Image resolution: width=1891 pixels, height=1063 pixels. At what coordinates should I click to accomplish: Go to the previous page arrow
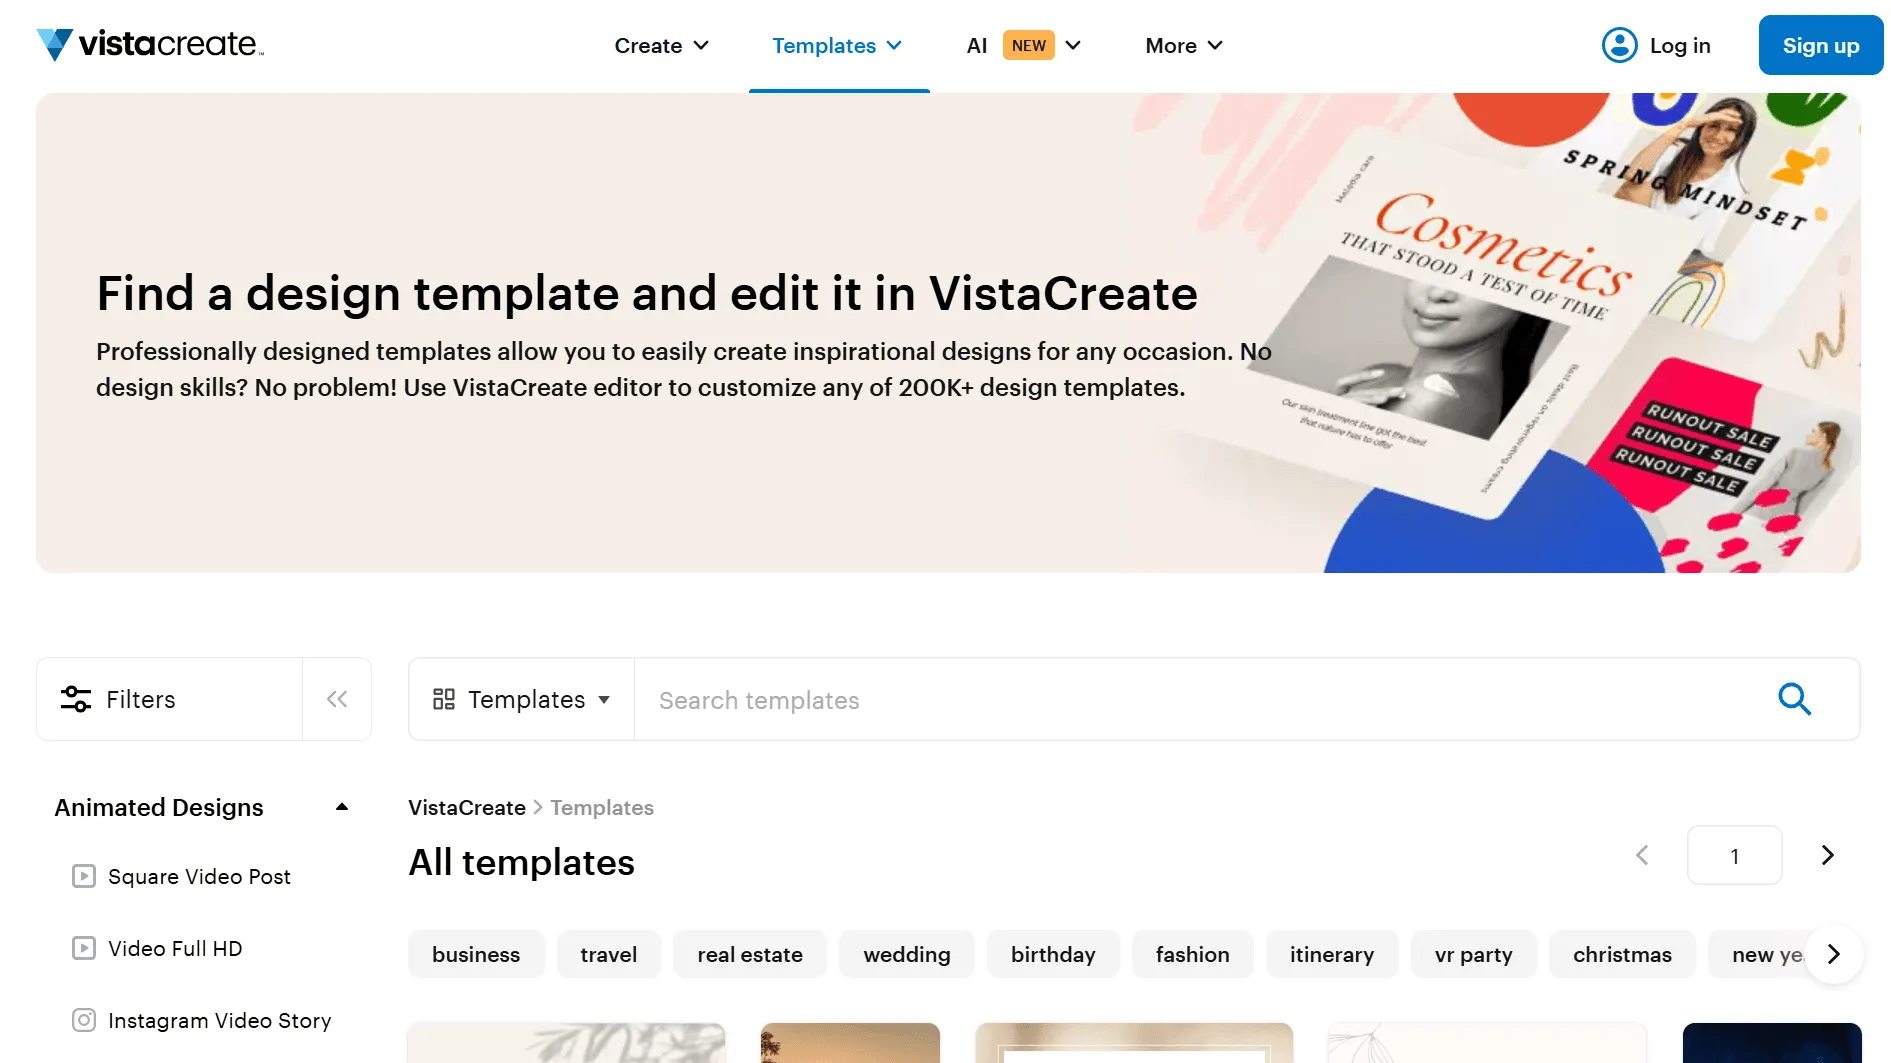pyautogui.click(x=1642, y=855)
